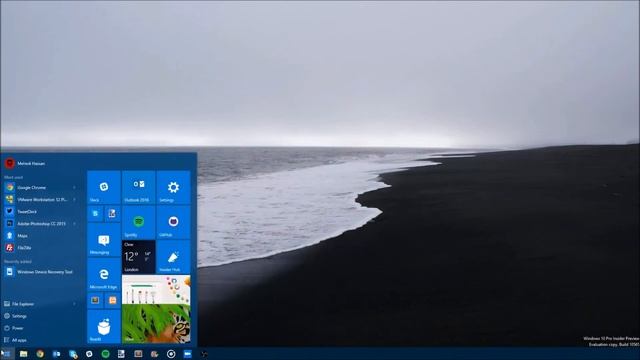The width and height of the screenshot is (640, 360).
Task: Open Google Chrome from the taskbar
Action: 40,354
